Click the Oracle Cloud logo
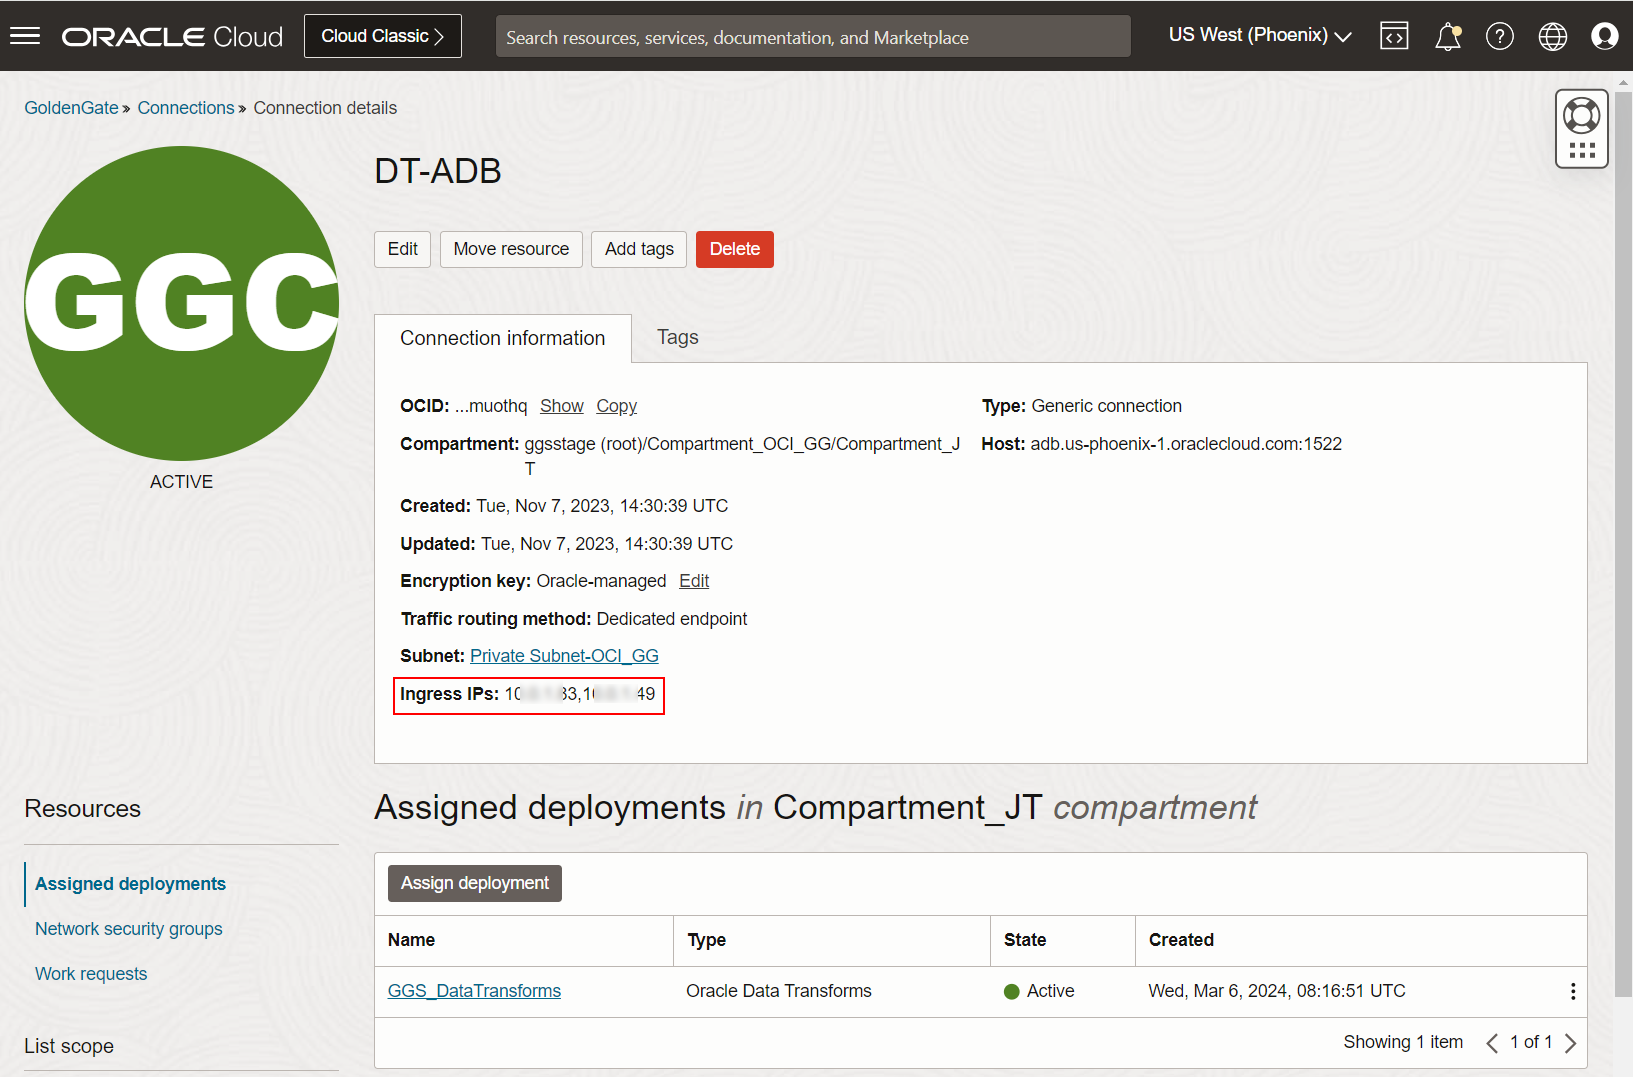This screenshot has height=1077, width=1633. click(x=172, y=37)
